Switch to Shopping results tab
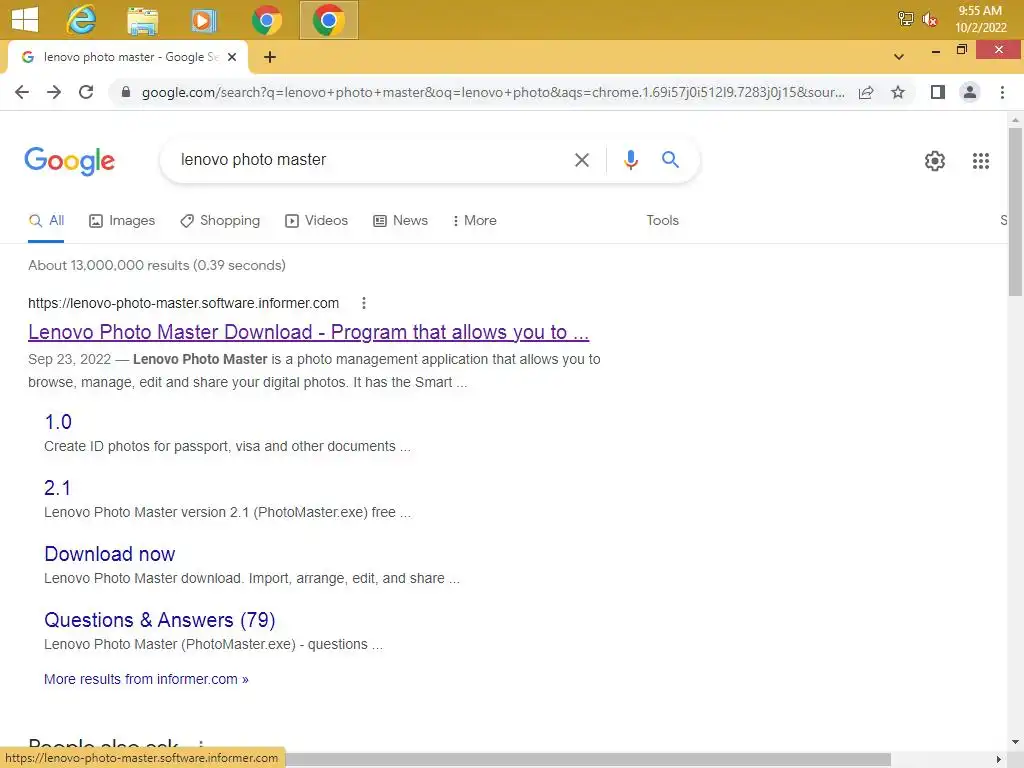Image resolution: width=1024 pixels, height=768 pixels. point(220,221)
